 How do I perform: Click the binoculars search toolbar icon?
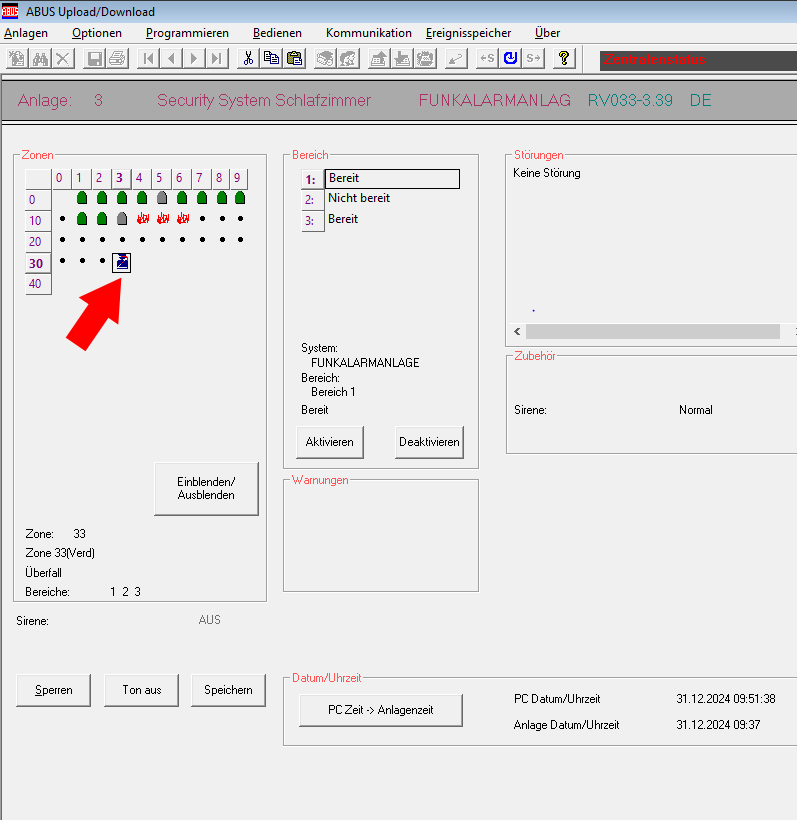tap(40, 58)
